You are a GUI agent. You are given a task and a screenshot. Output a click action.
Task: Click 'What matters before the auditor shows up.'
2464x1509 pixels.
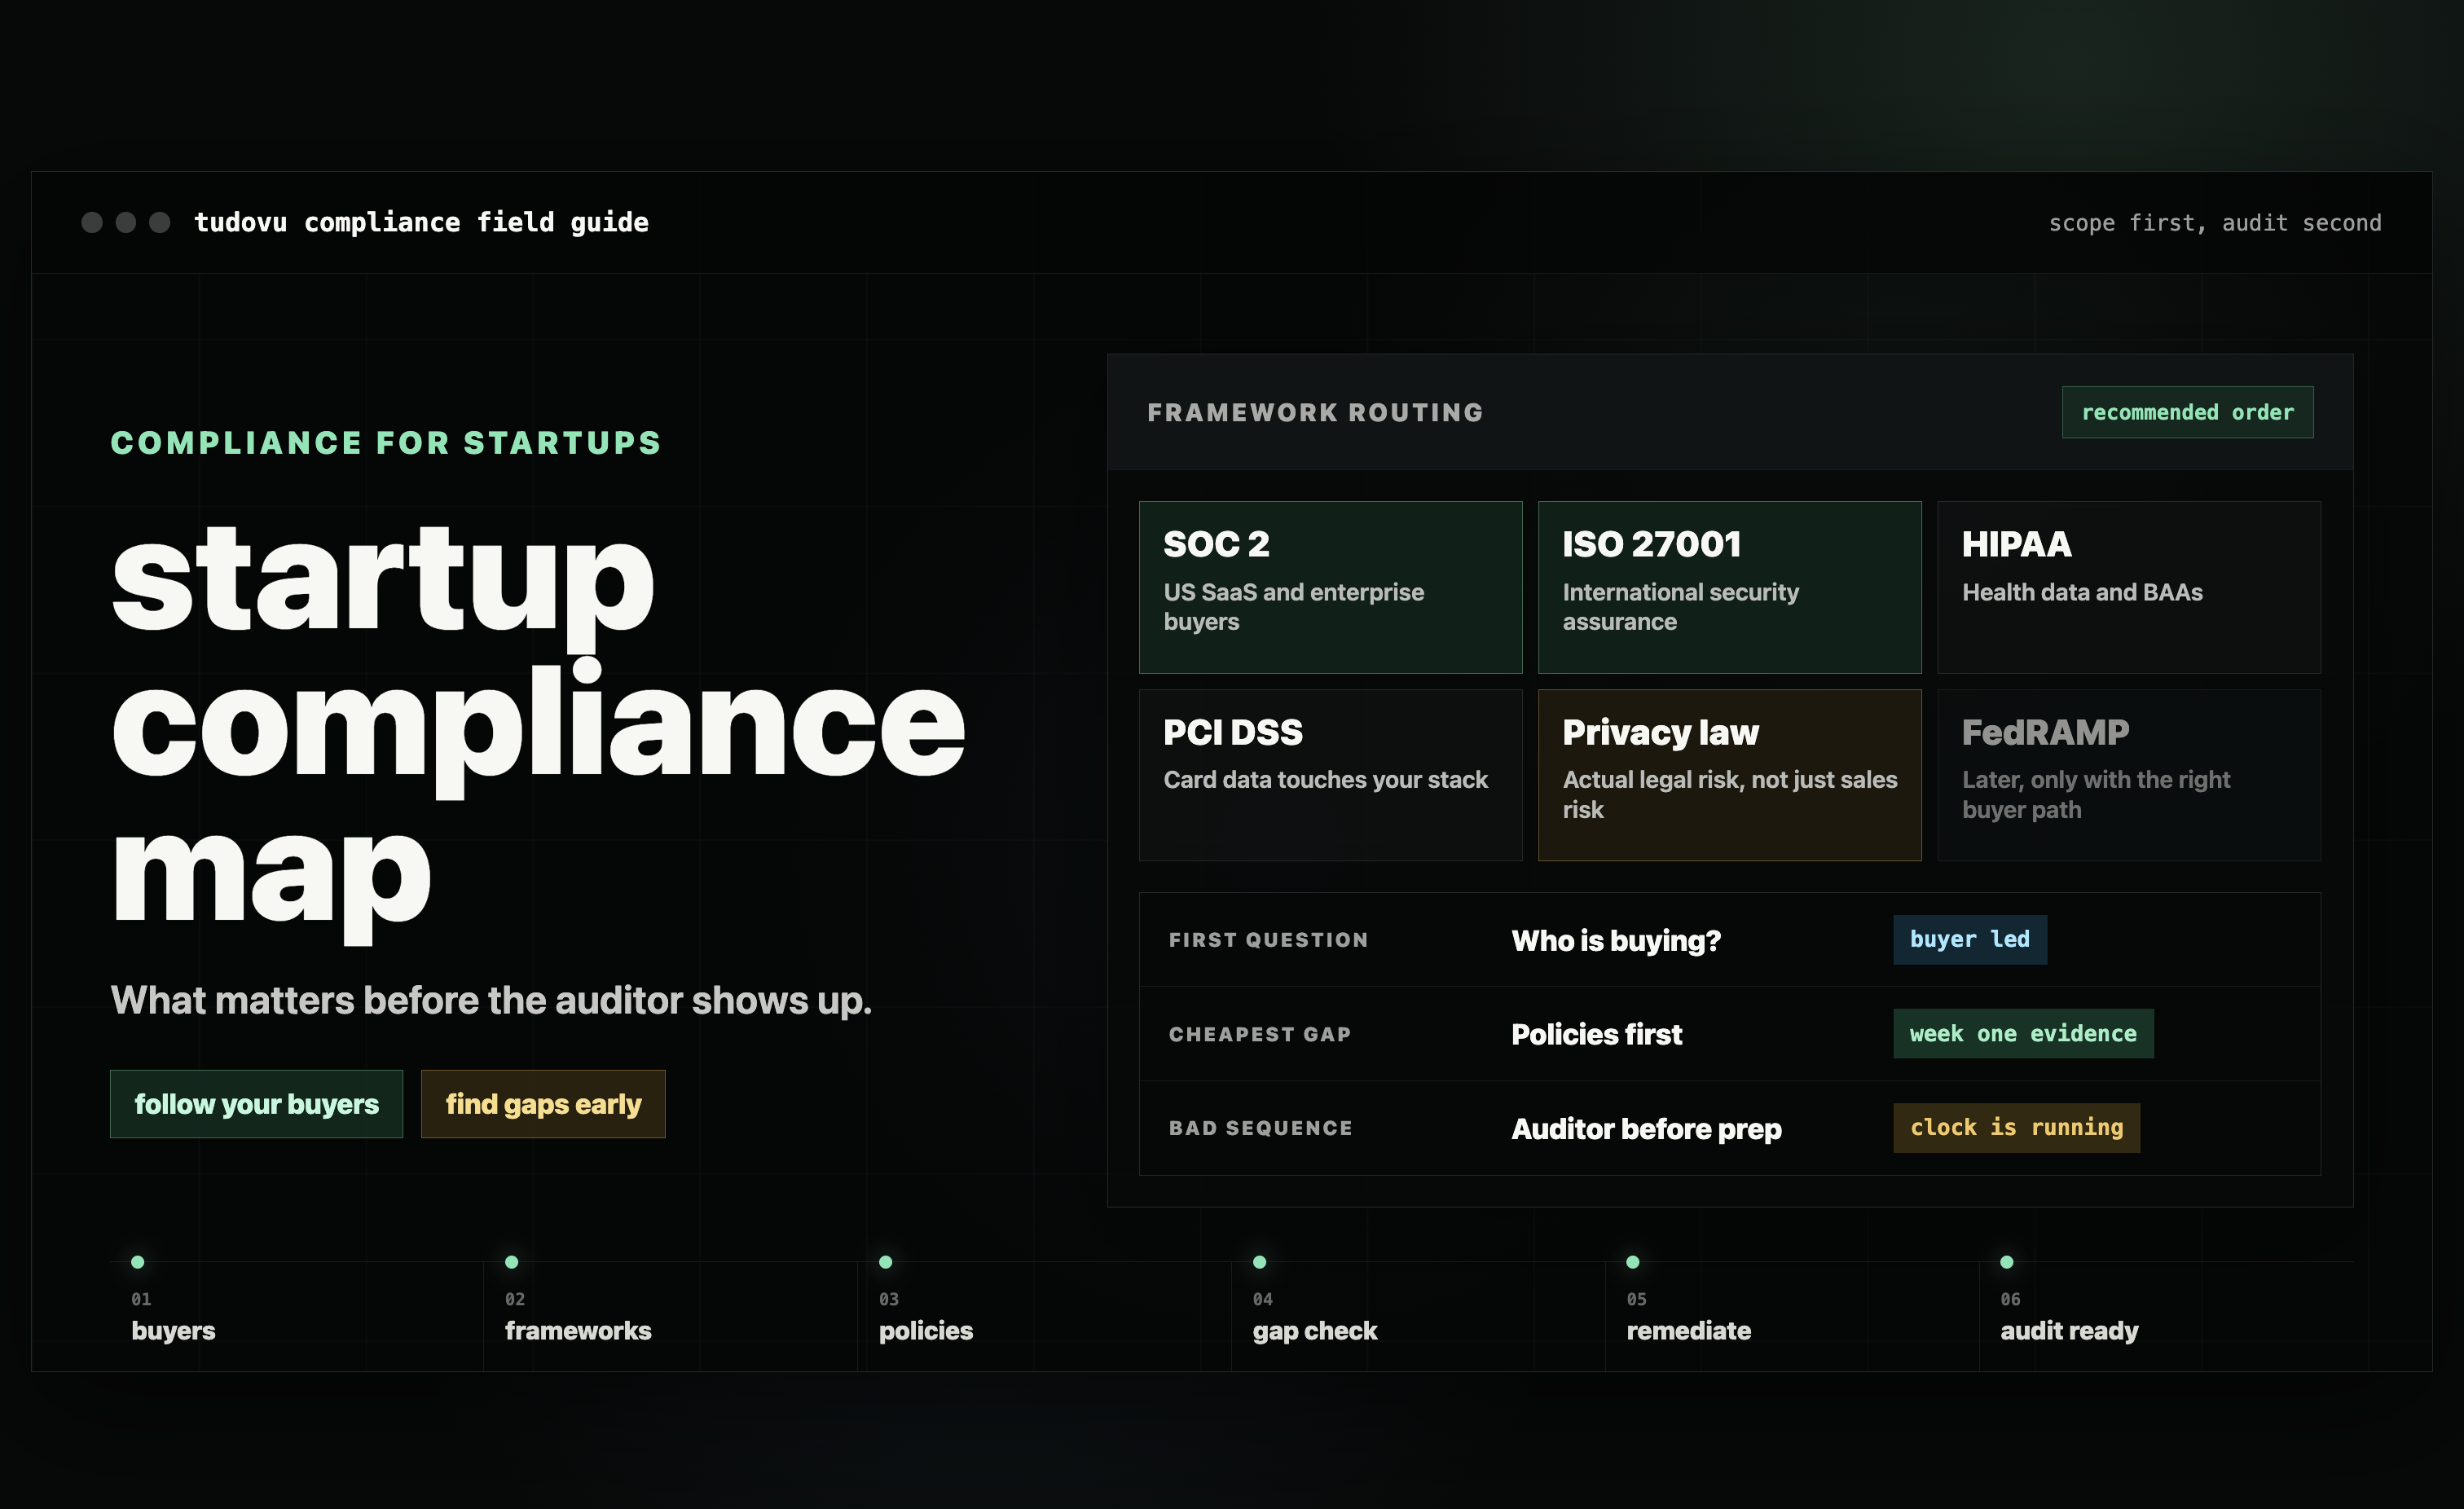pyautogui.click(x=491, y=1000)
